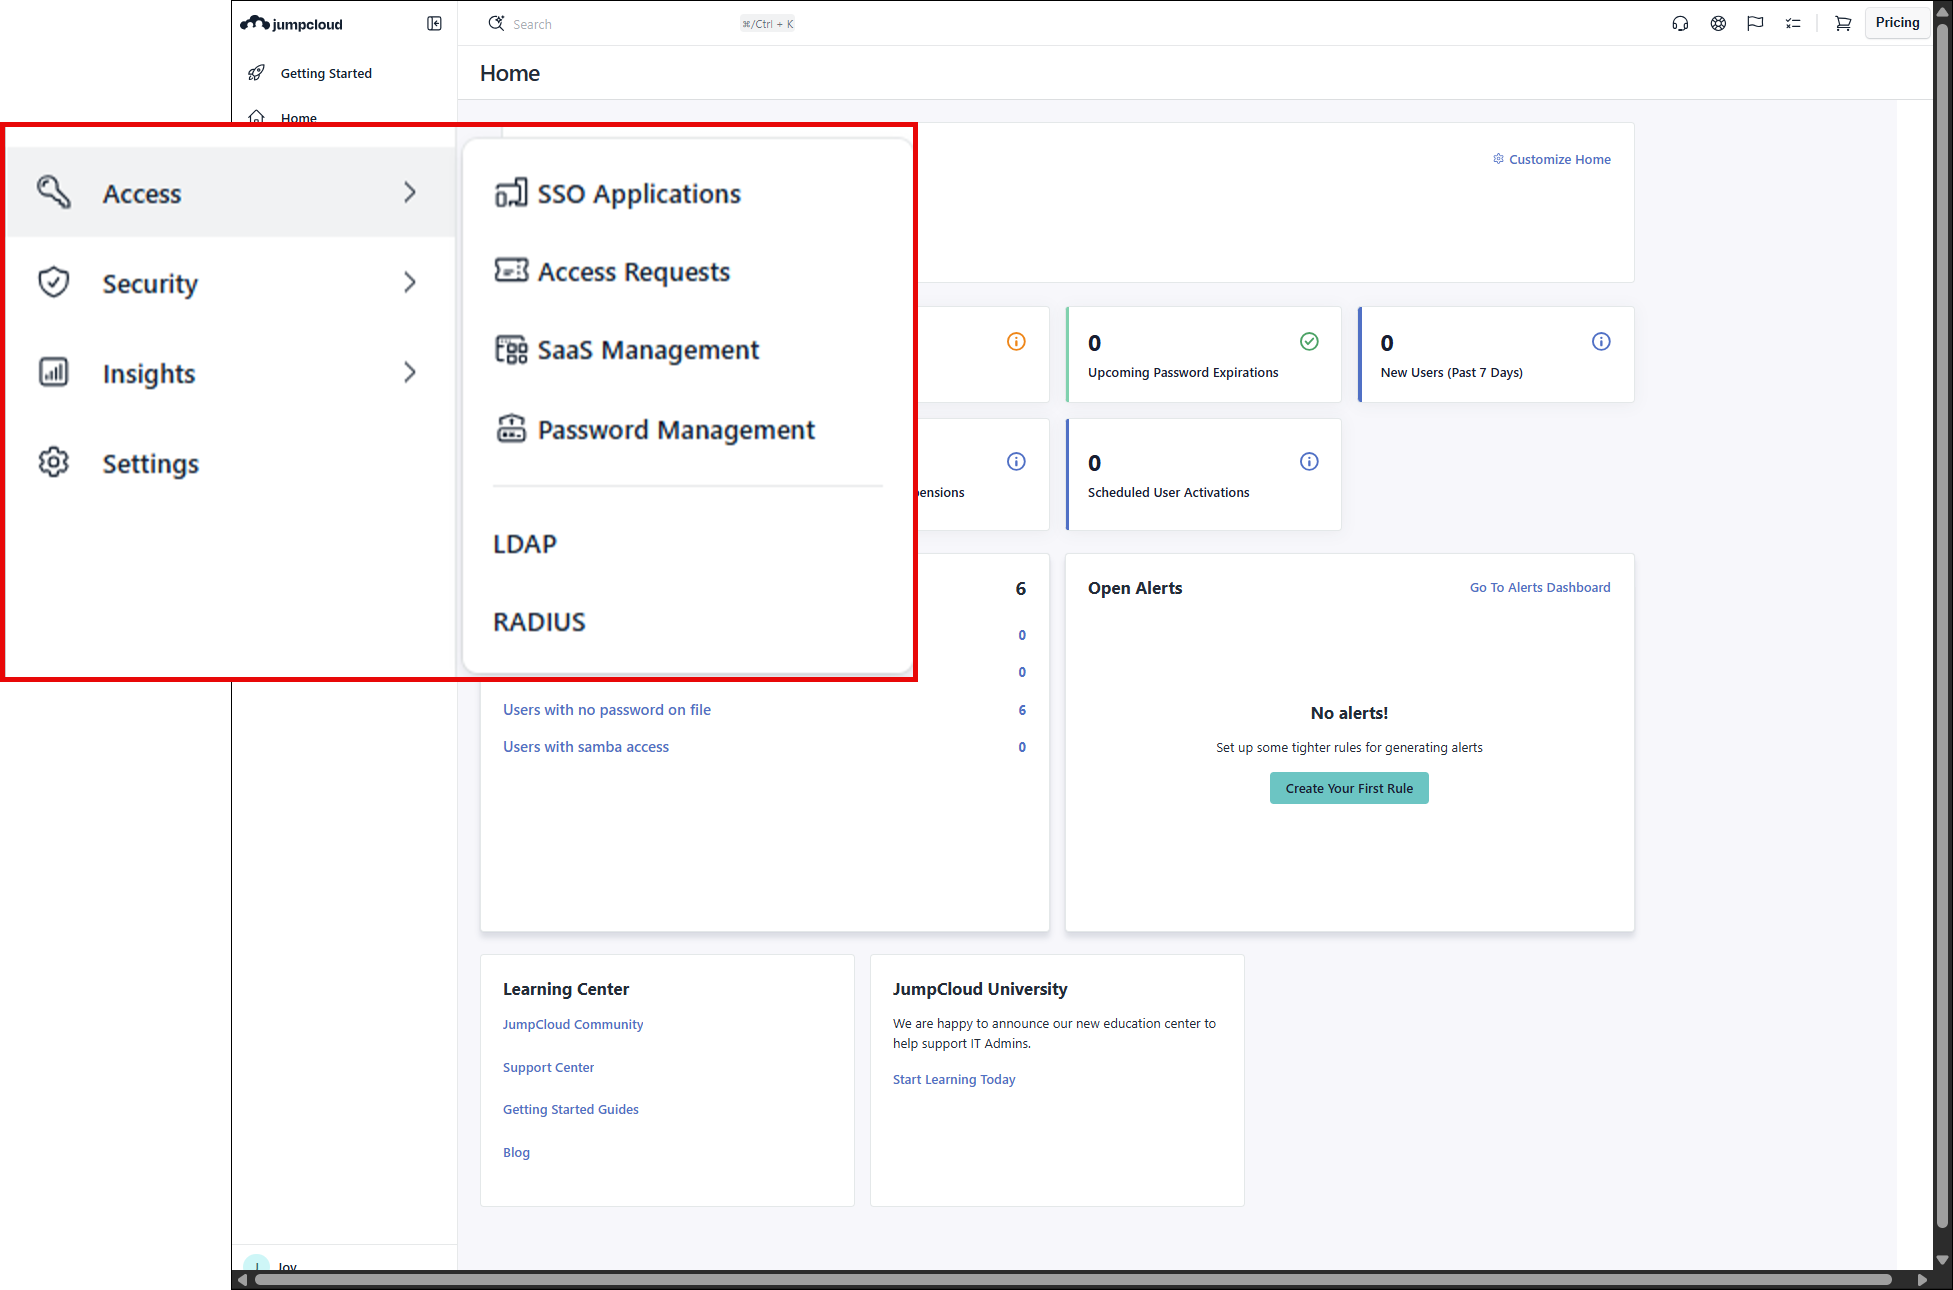Image resolution: width=1953 pixels, height=1290 pixels.
Task: Click the flag icon in the header
Action: pos(1755,23)
